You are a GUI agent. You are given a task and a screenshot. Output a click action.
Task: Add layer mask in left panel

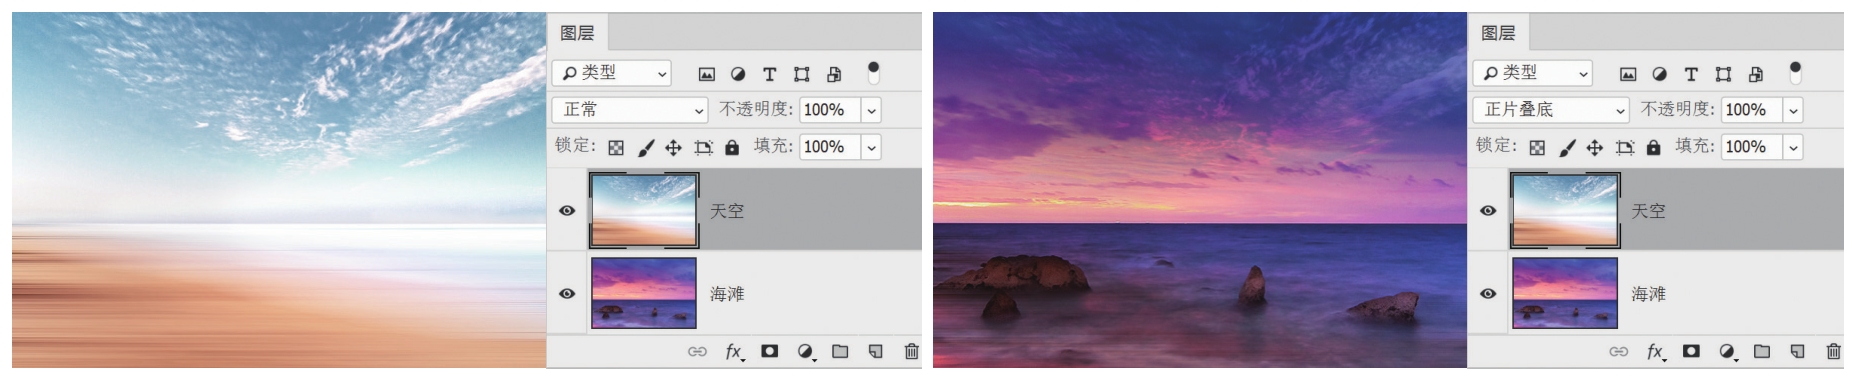pos(769,351)
